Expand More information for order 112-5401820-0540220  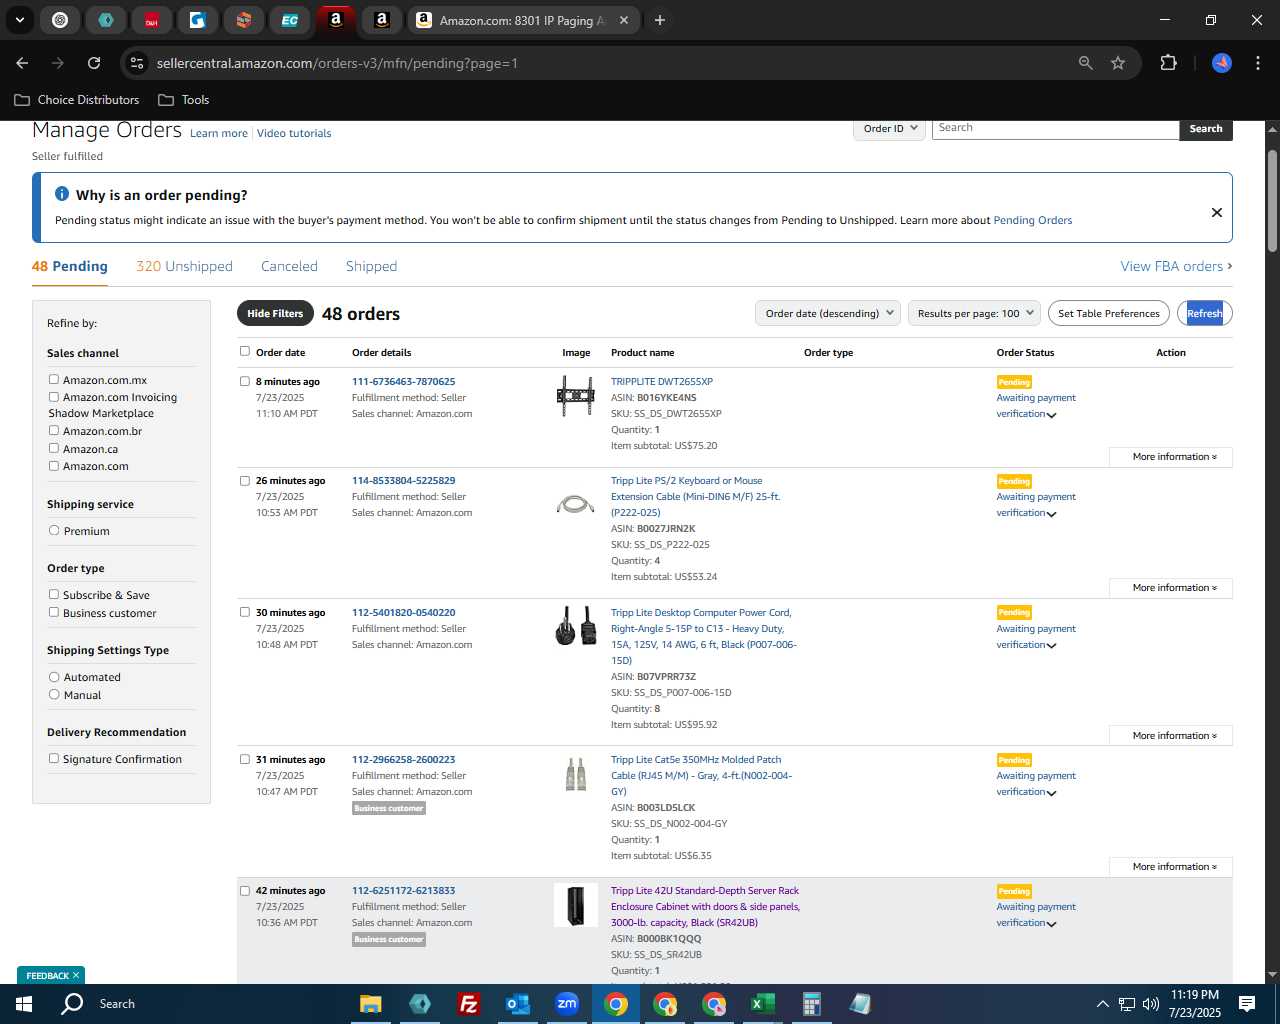[1171, 736]
